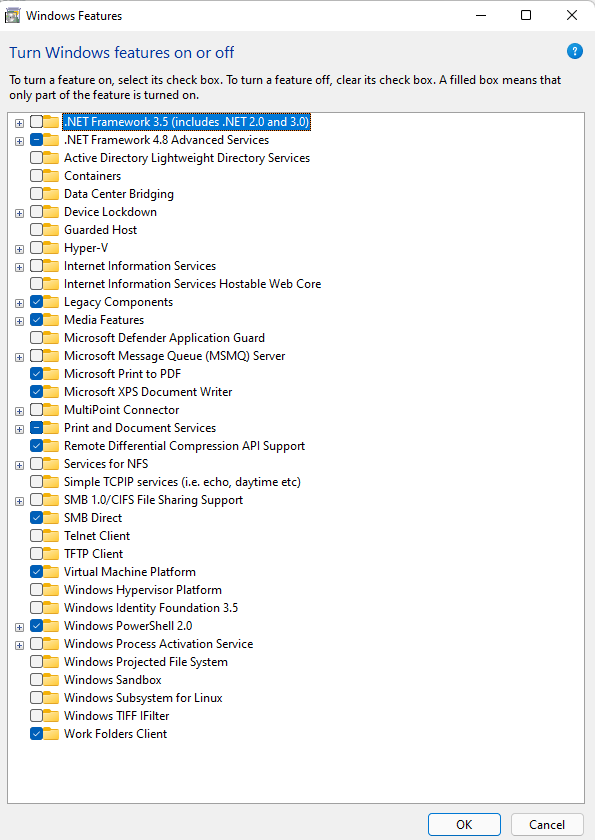
Task: Enable Windows Hypervisor Platform checkbox
Action: coord(36,590)
